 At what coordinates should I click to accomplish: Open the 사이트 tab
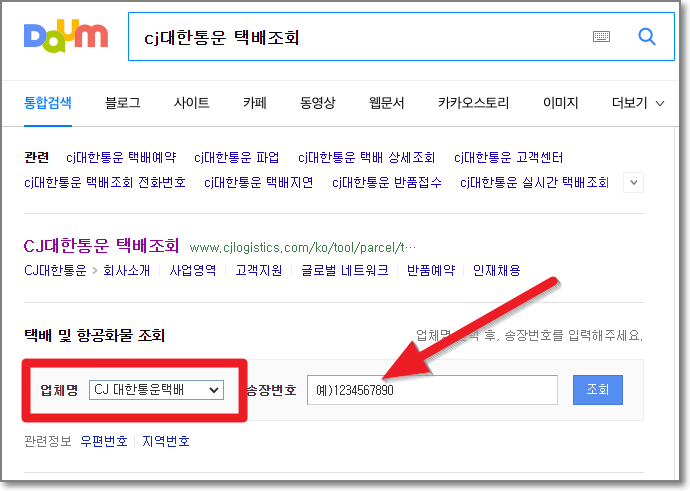191,103
